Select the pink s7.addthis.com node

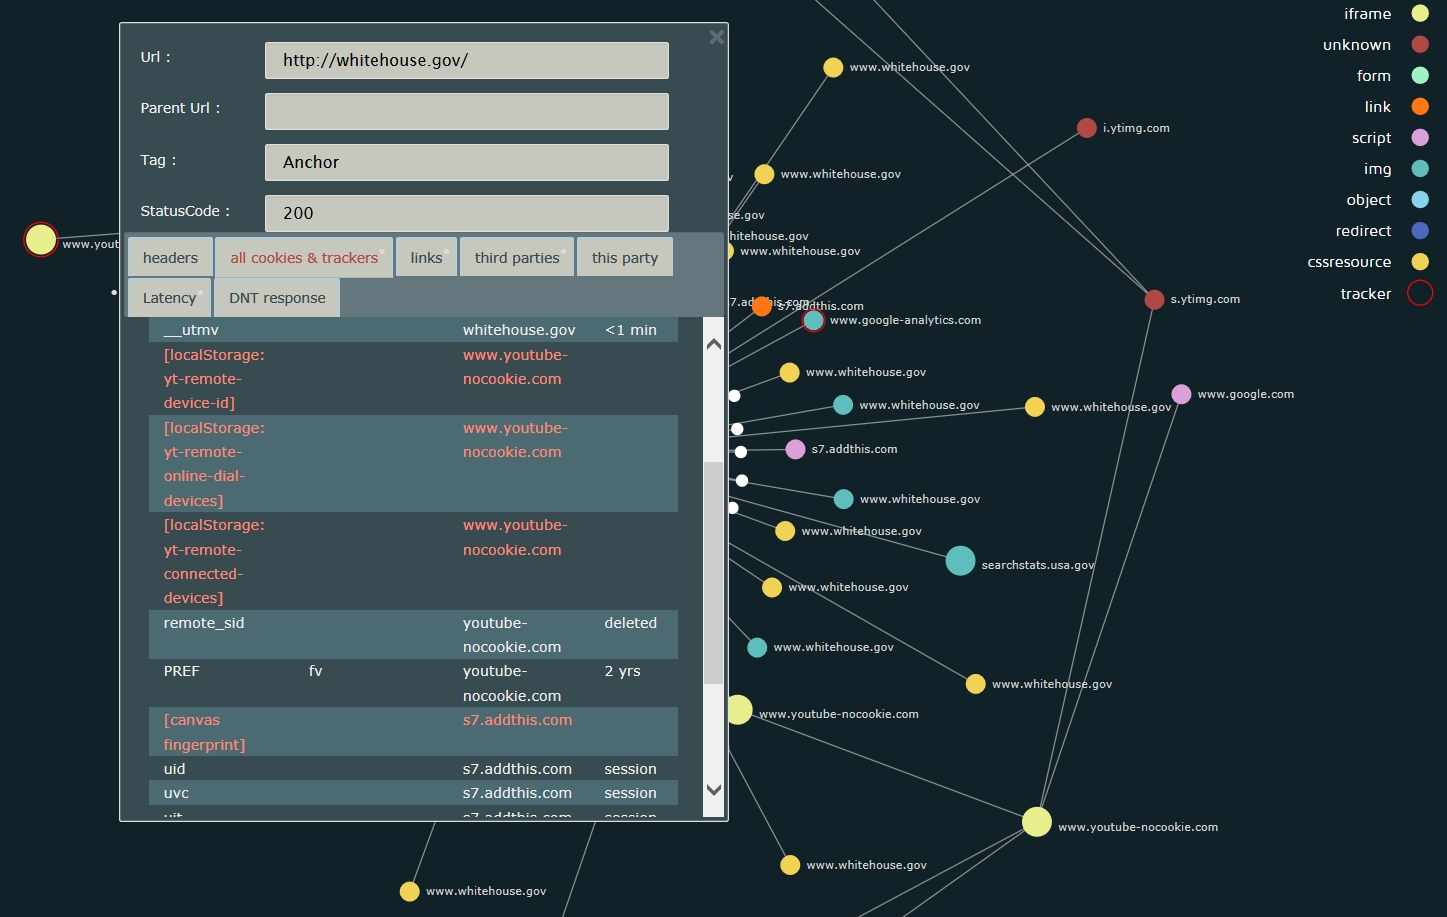click(795, 449)
